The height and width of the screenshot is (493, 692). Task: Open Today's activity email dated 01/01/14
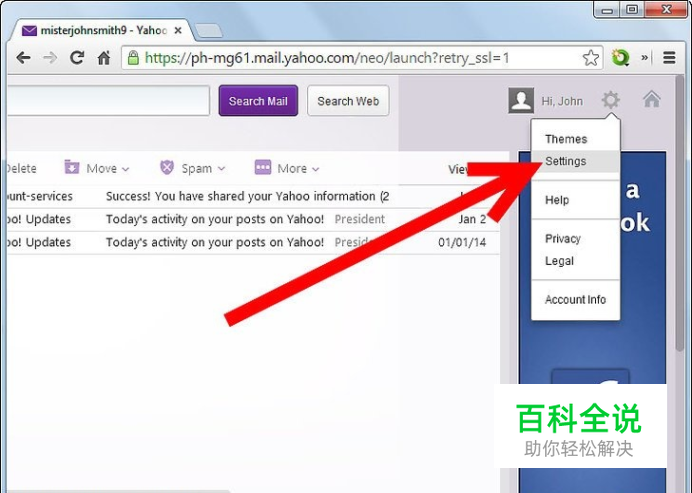point(252,242)
